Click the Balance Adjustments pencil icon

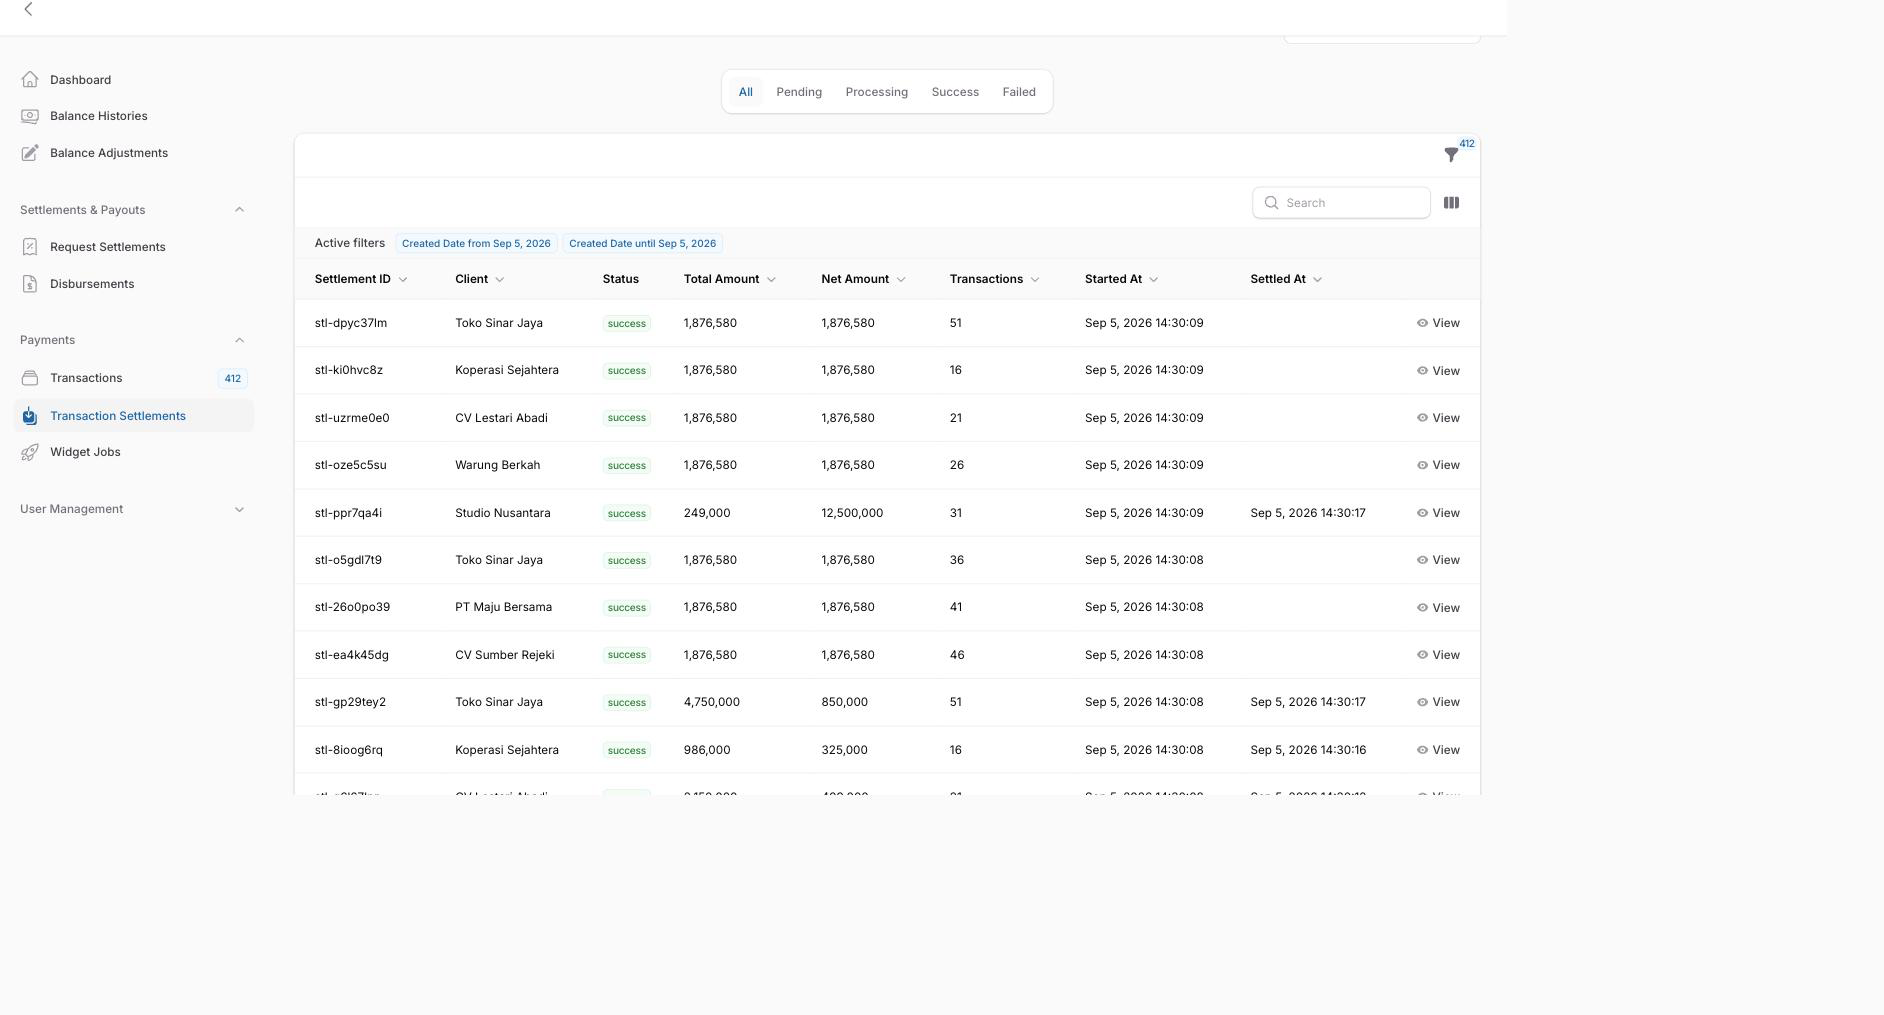(x=30, y=153)
